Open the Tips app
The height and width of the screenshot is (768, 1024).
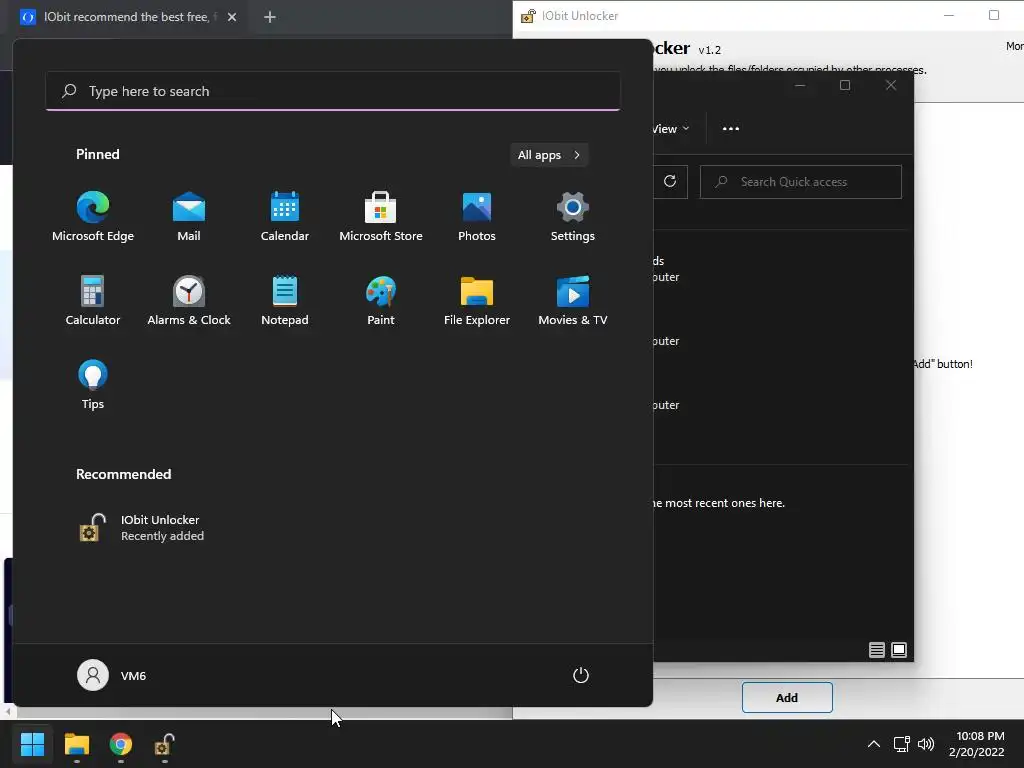pos(93,385)
